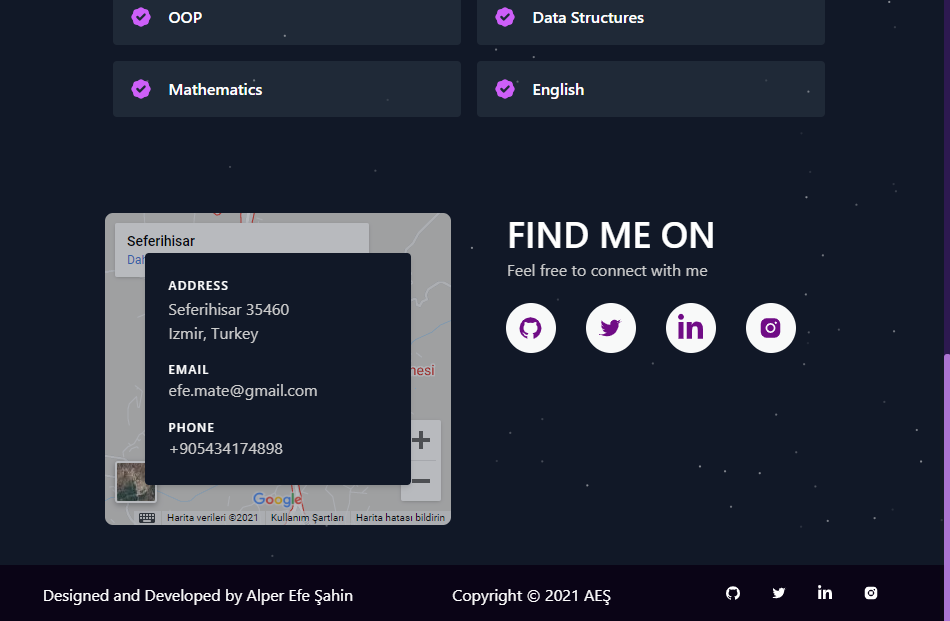Click the Harita hatası bildirin link
950x621 pixels.
click(x=399, y=517)
